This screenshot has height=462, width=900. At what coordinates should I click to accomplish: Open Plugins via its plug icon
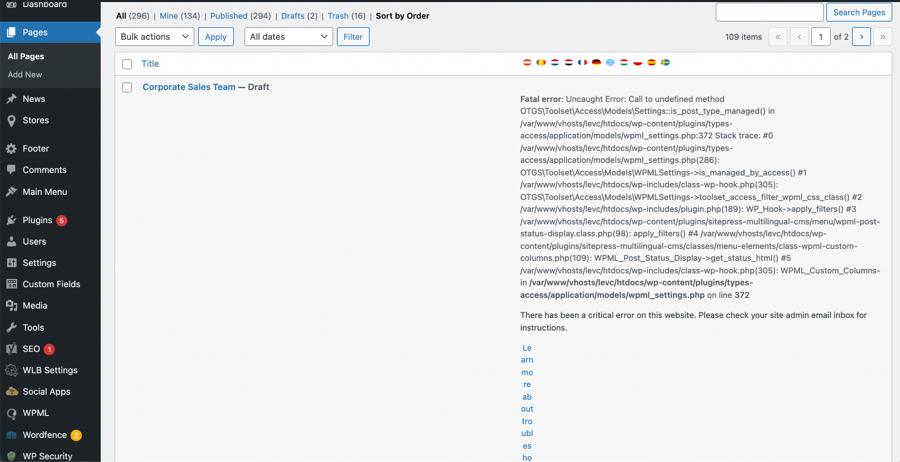pyautogui.click(x=12, y=220)
